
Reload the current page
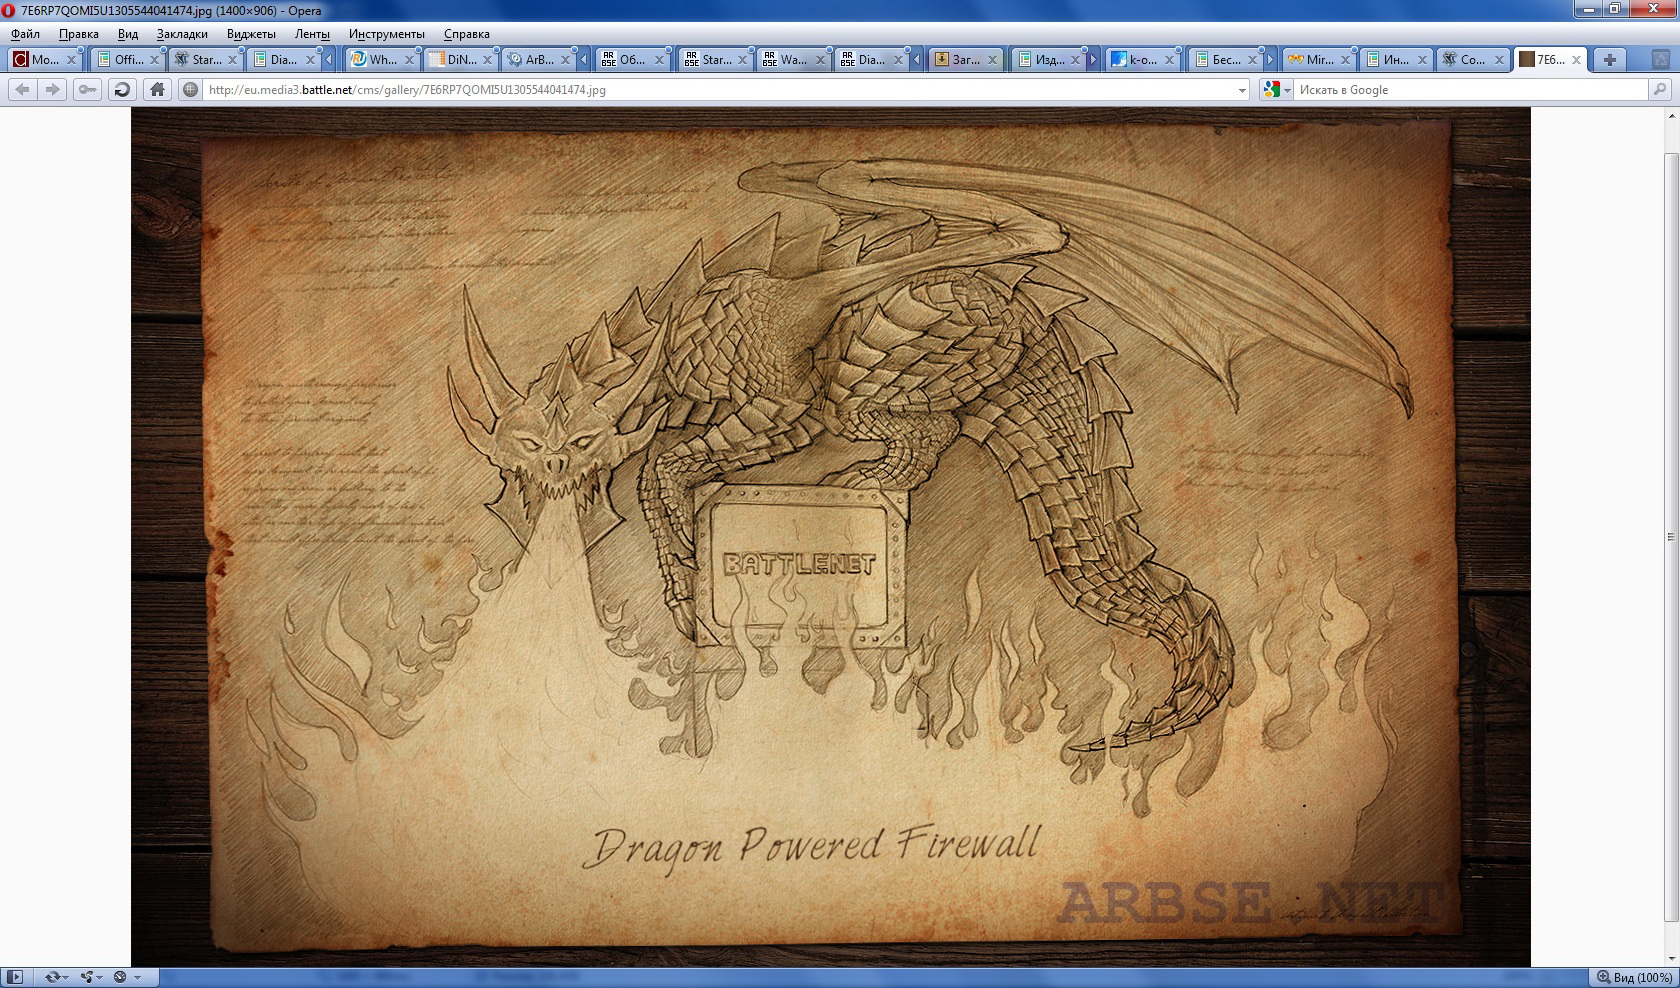coord(122,89)
